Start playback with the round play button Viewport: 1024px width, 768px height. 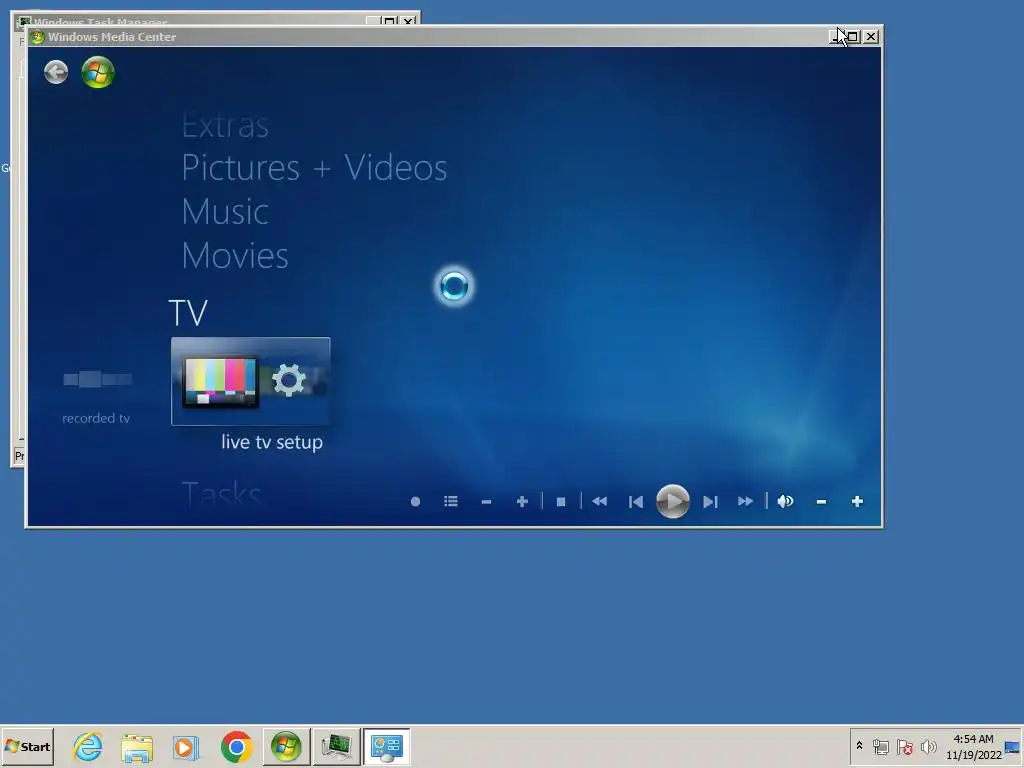click(673, 502)
